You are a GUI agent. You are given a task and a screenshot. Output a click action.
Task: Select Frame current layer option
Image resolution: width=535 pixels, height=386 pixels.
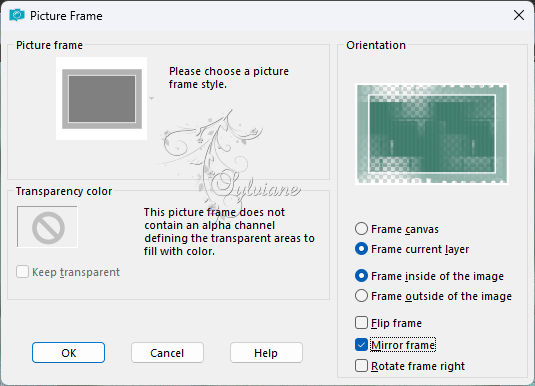(361, 249)
